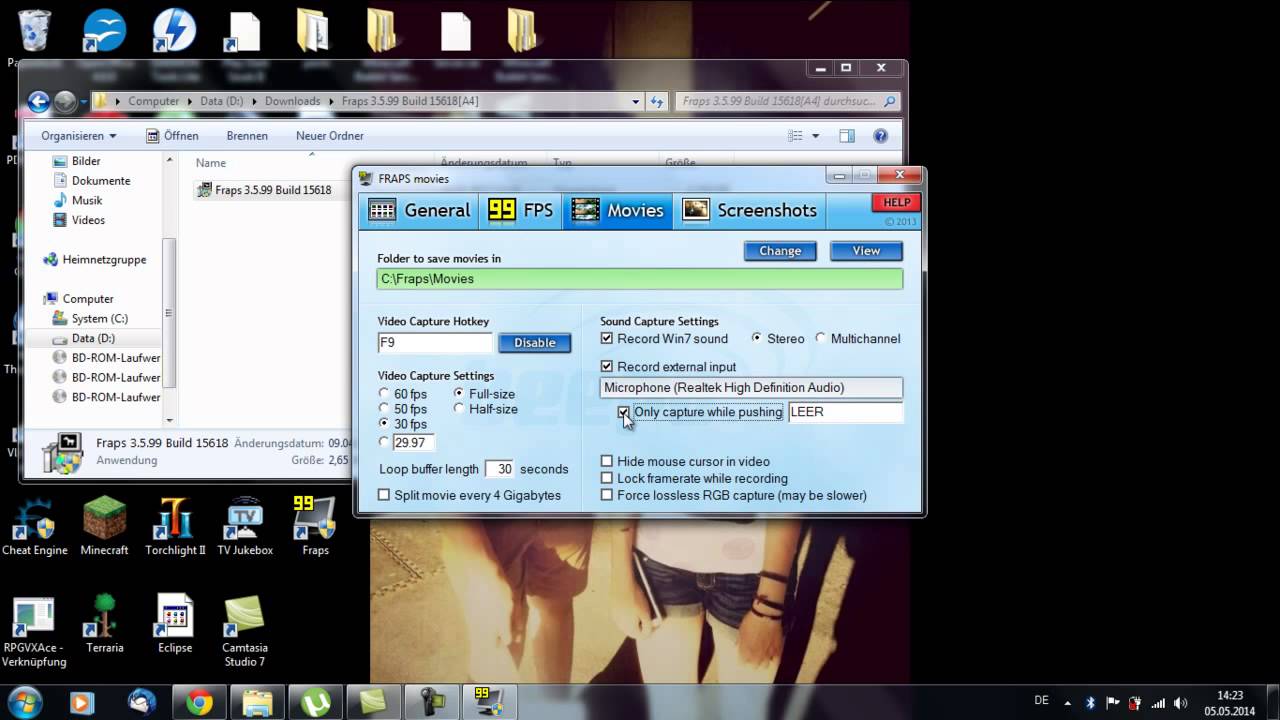Select the 60 fps radio button
This screenshot has width=1280, height=720.
pos(384,394)
